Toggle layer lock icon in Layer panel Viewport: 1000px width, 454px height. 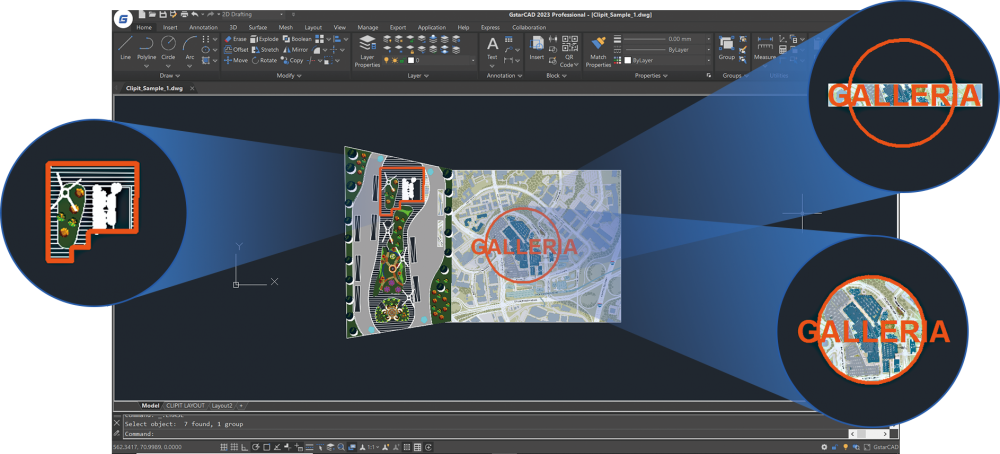tap(402, 60)
